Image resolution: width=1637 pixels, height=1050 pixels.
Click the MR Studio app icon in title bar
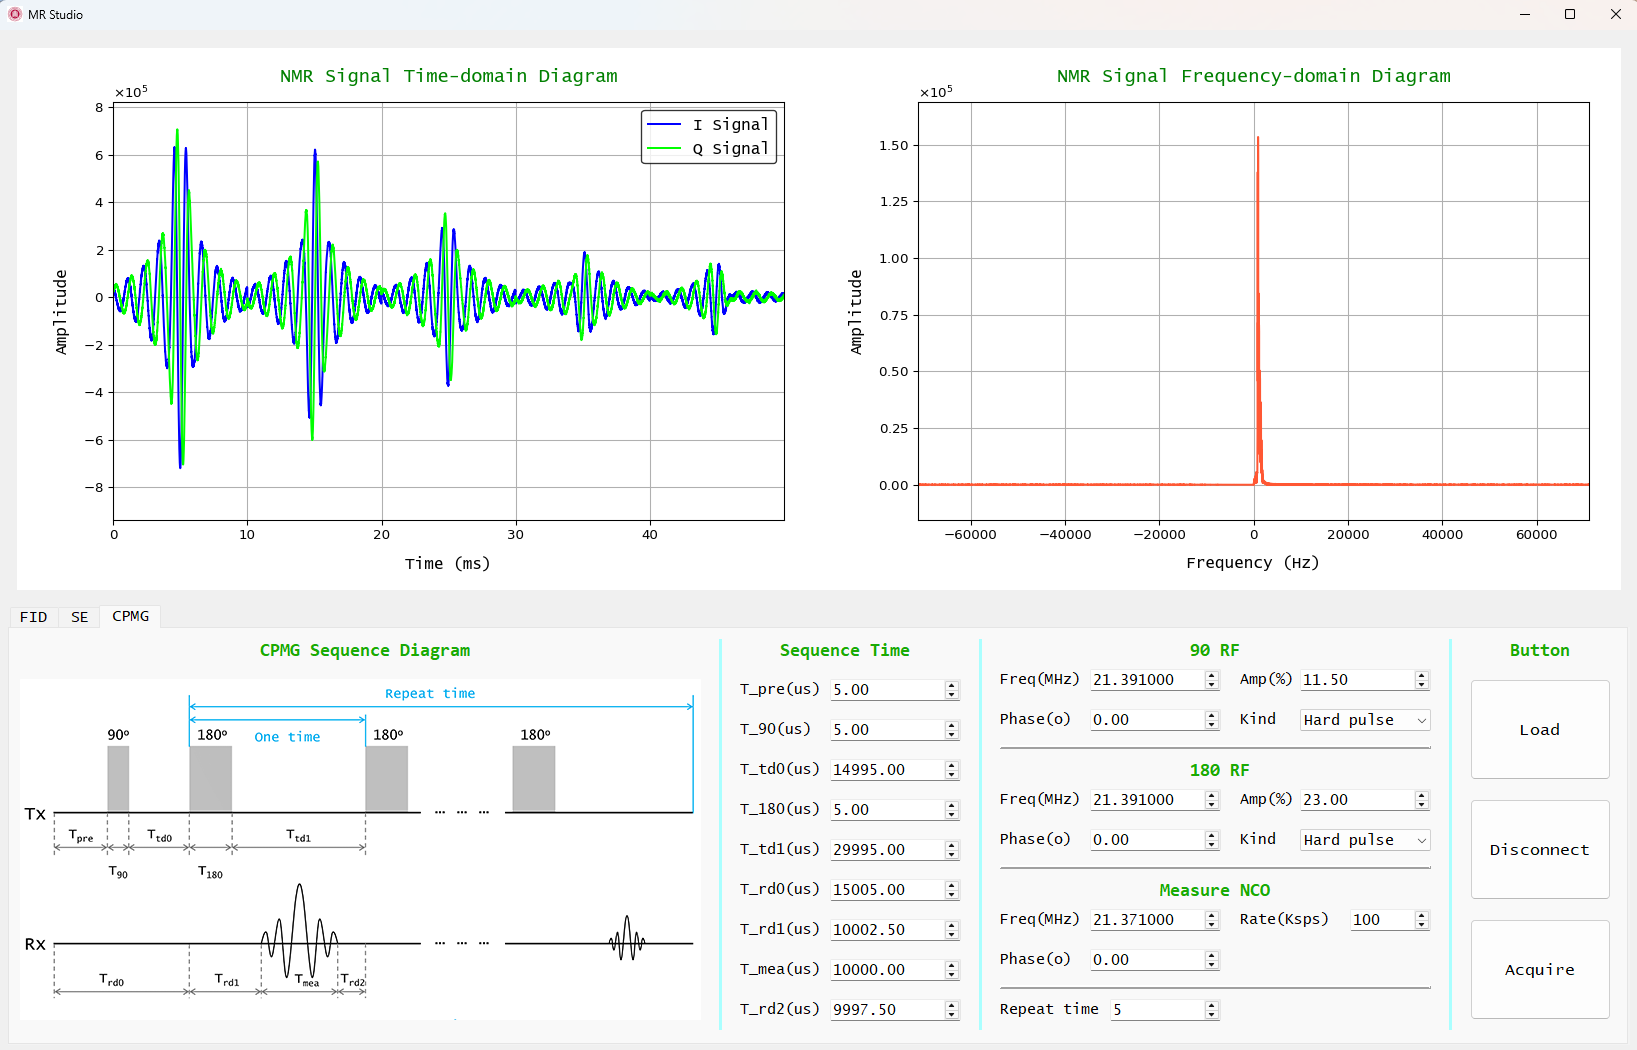pos(15,14)
